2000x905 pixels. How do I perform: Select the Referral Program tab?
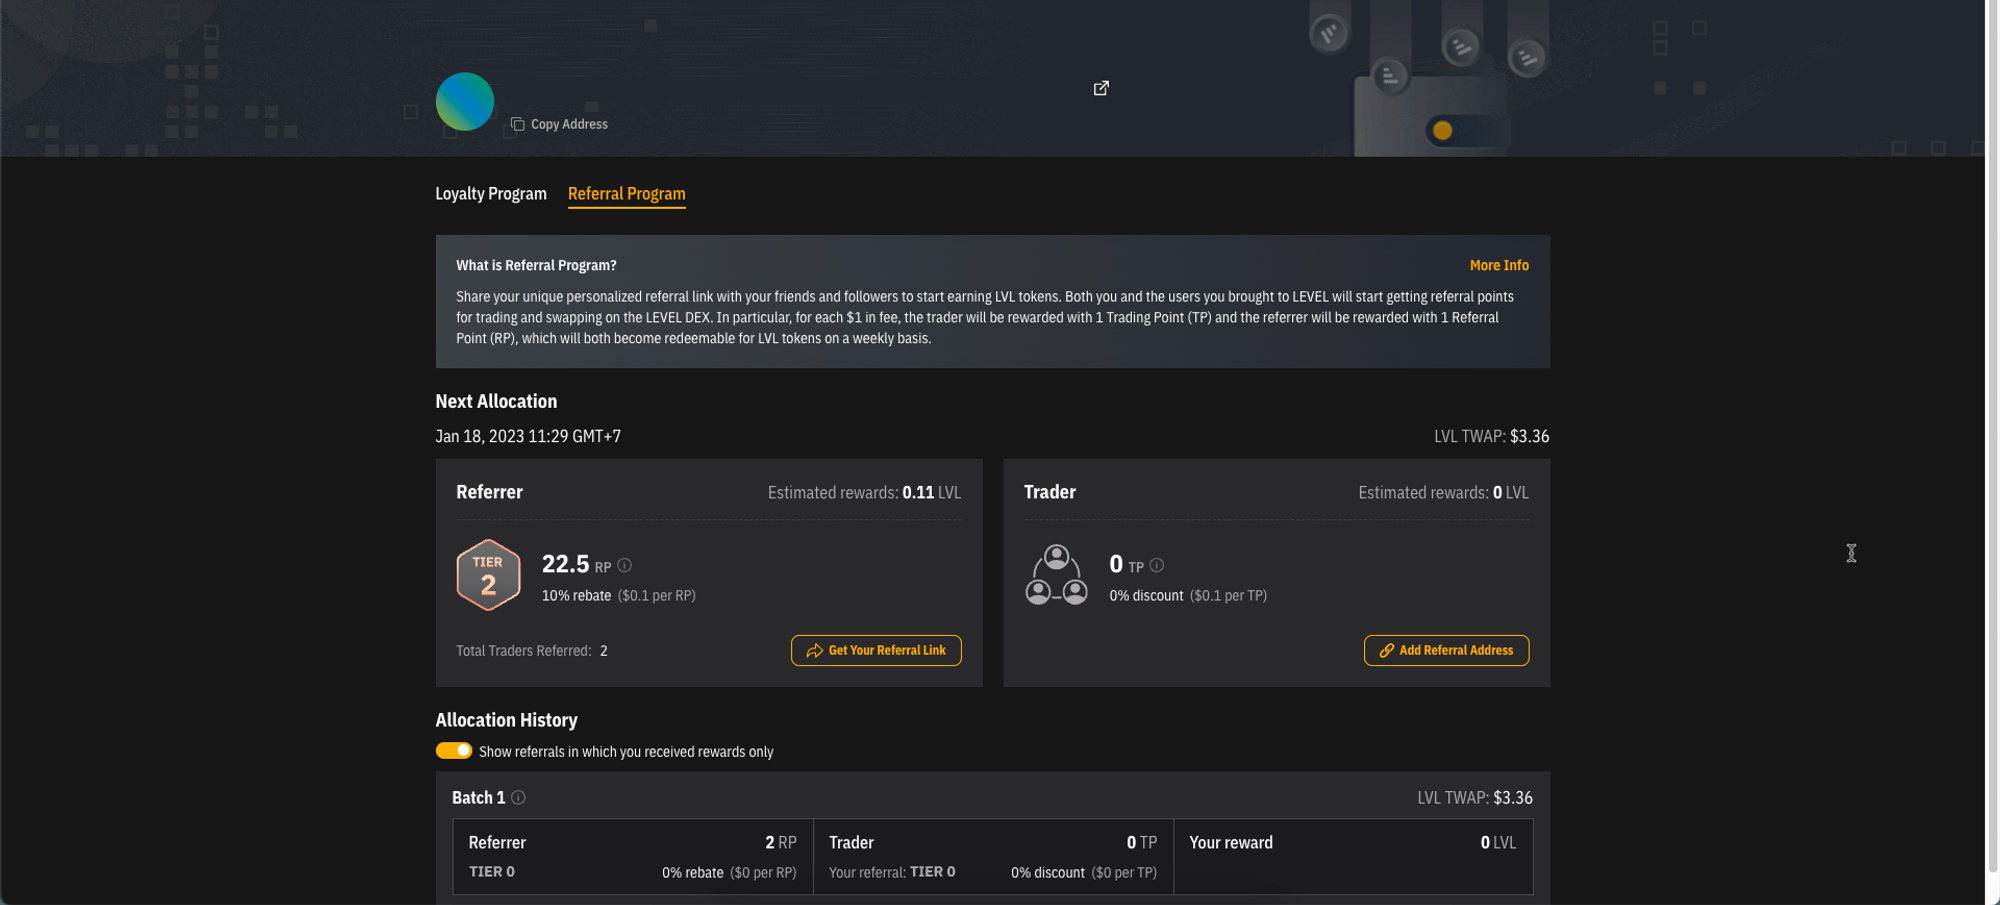pos(626,194)
